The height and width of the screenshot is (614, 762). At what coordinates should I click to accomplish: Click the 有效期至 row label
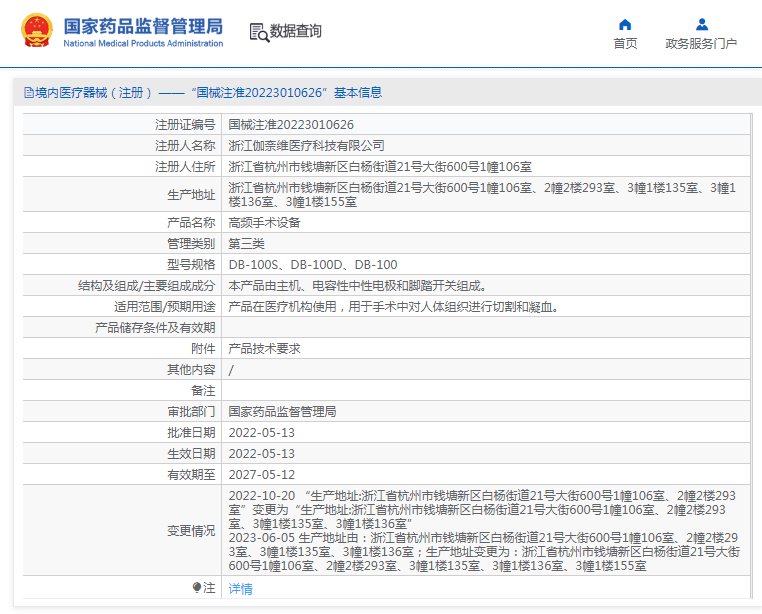(191, 474)
